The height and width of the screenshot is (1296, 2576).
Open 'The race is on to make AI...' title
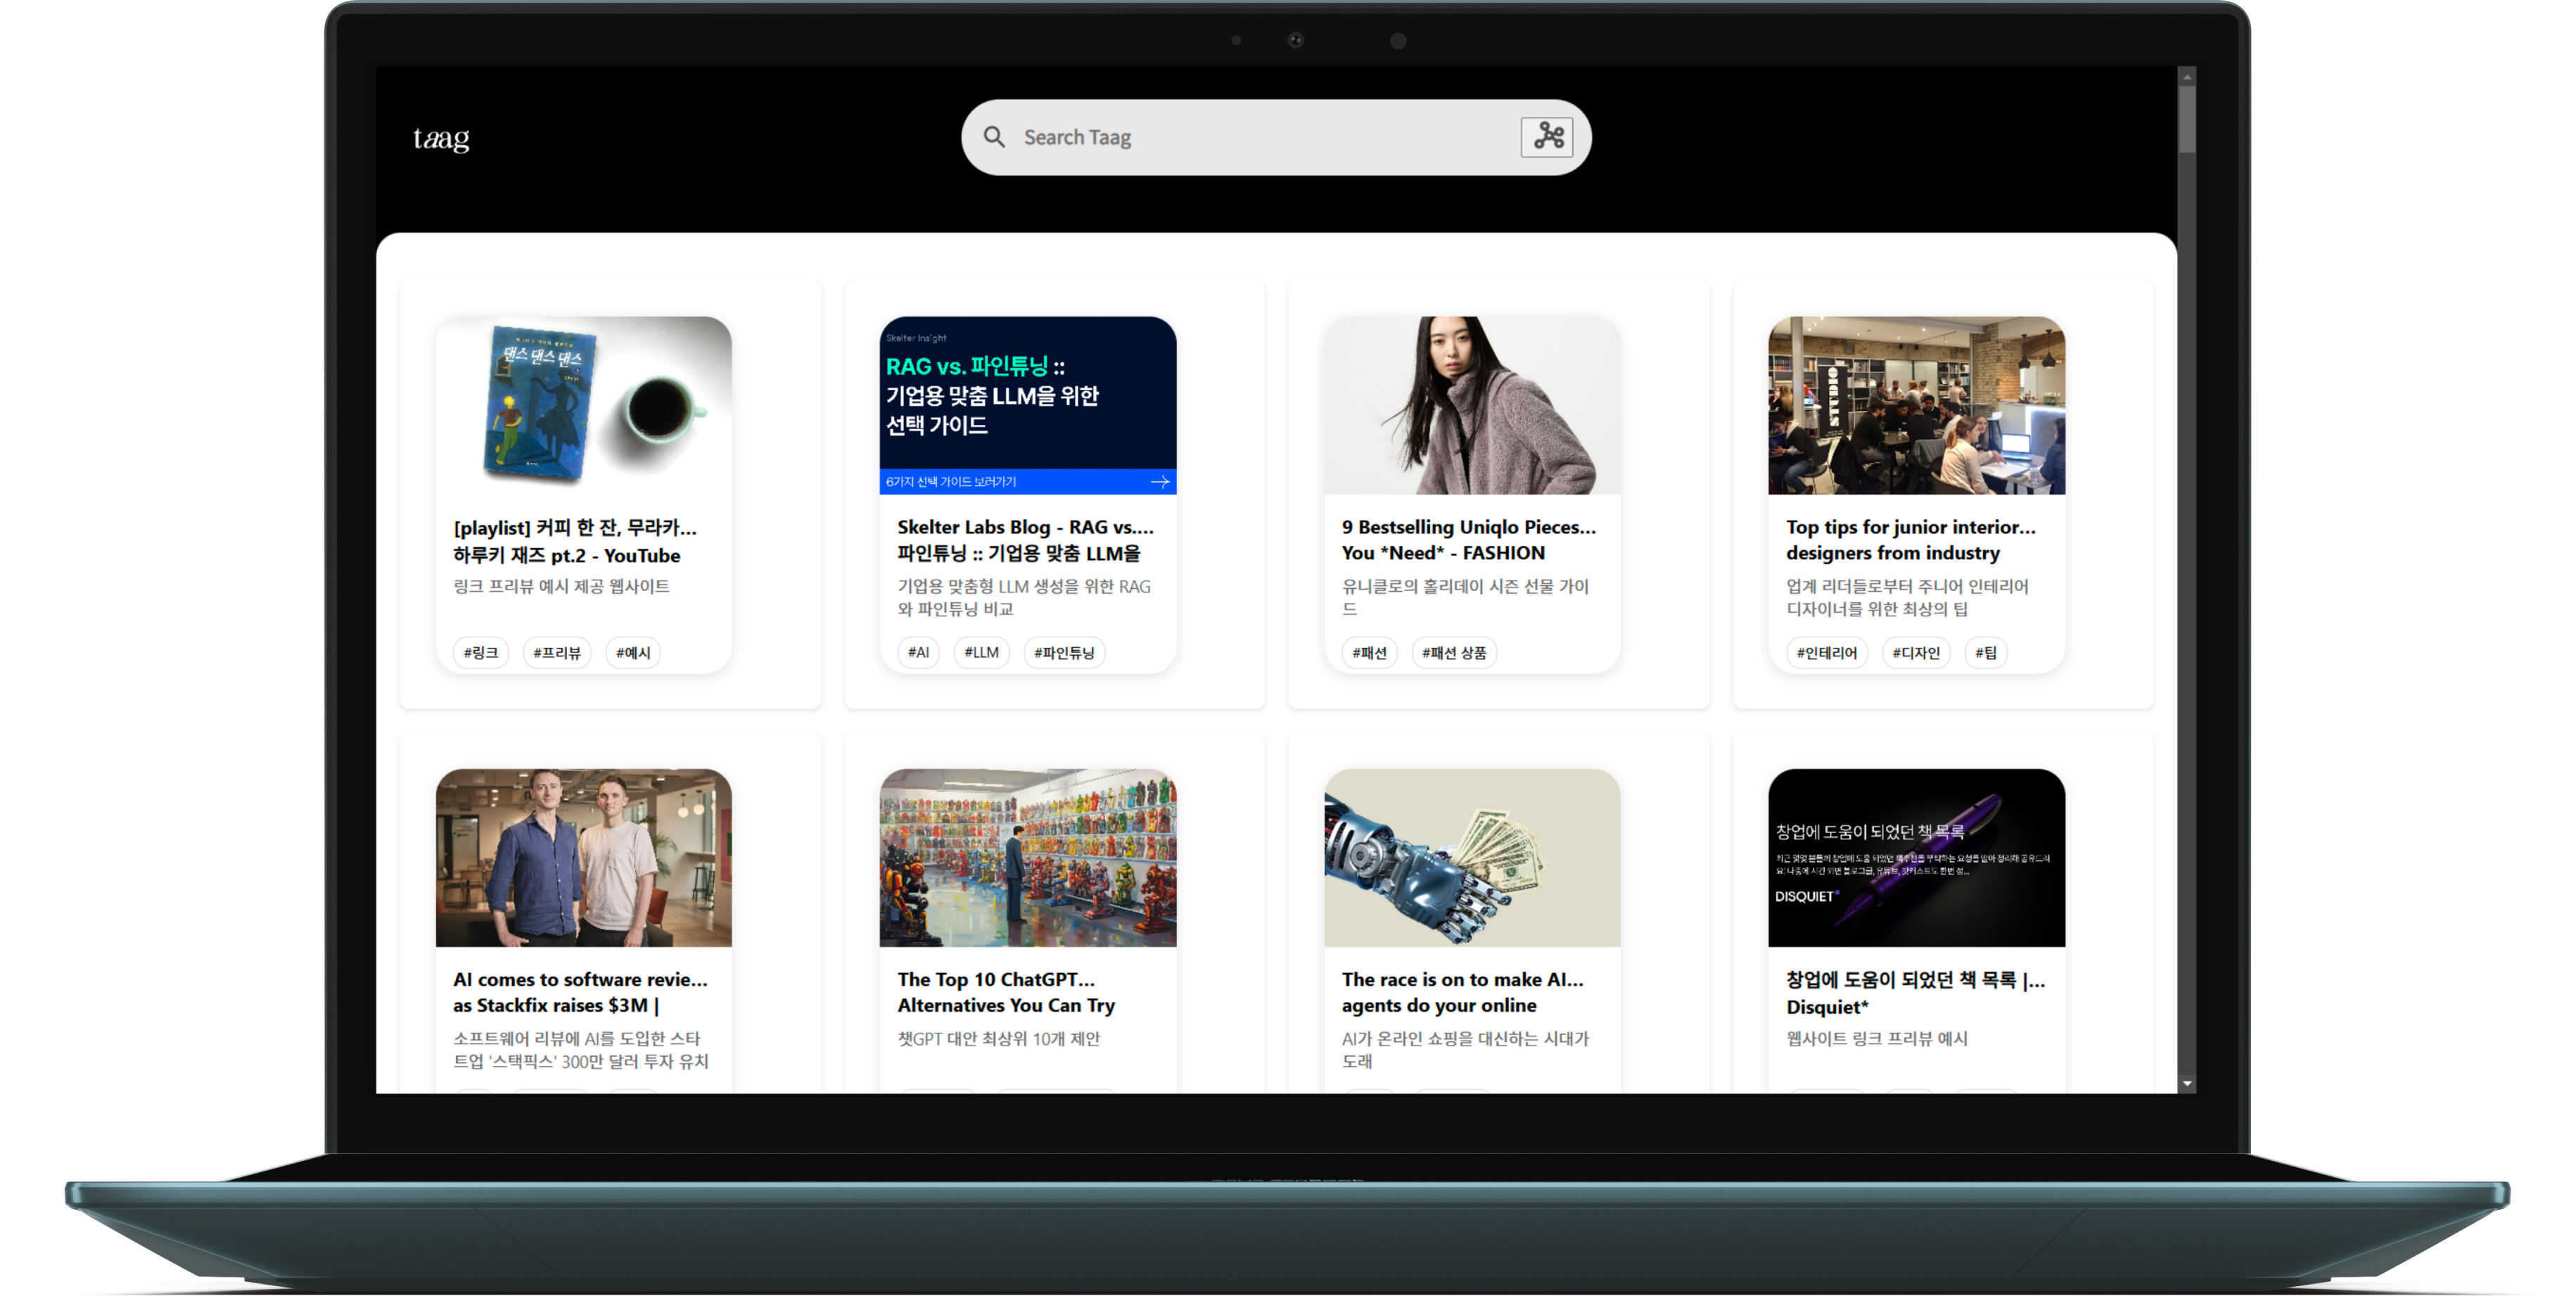click(1462, 992)
